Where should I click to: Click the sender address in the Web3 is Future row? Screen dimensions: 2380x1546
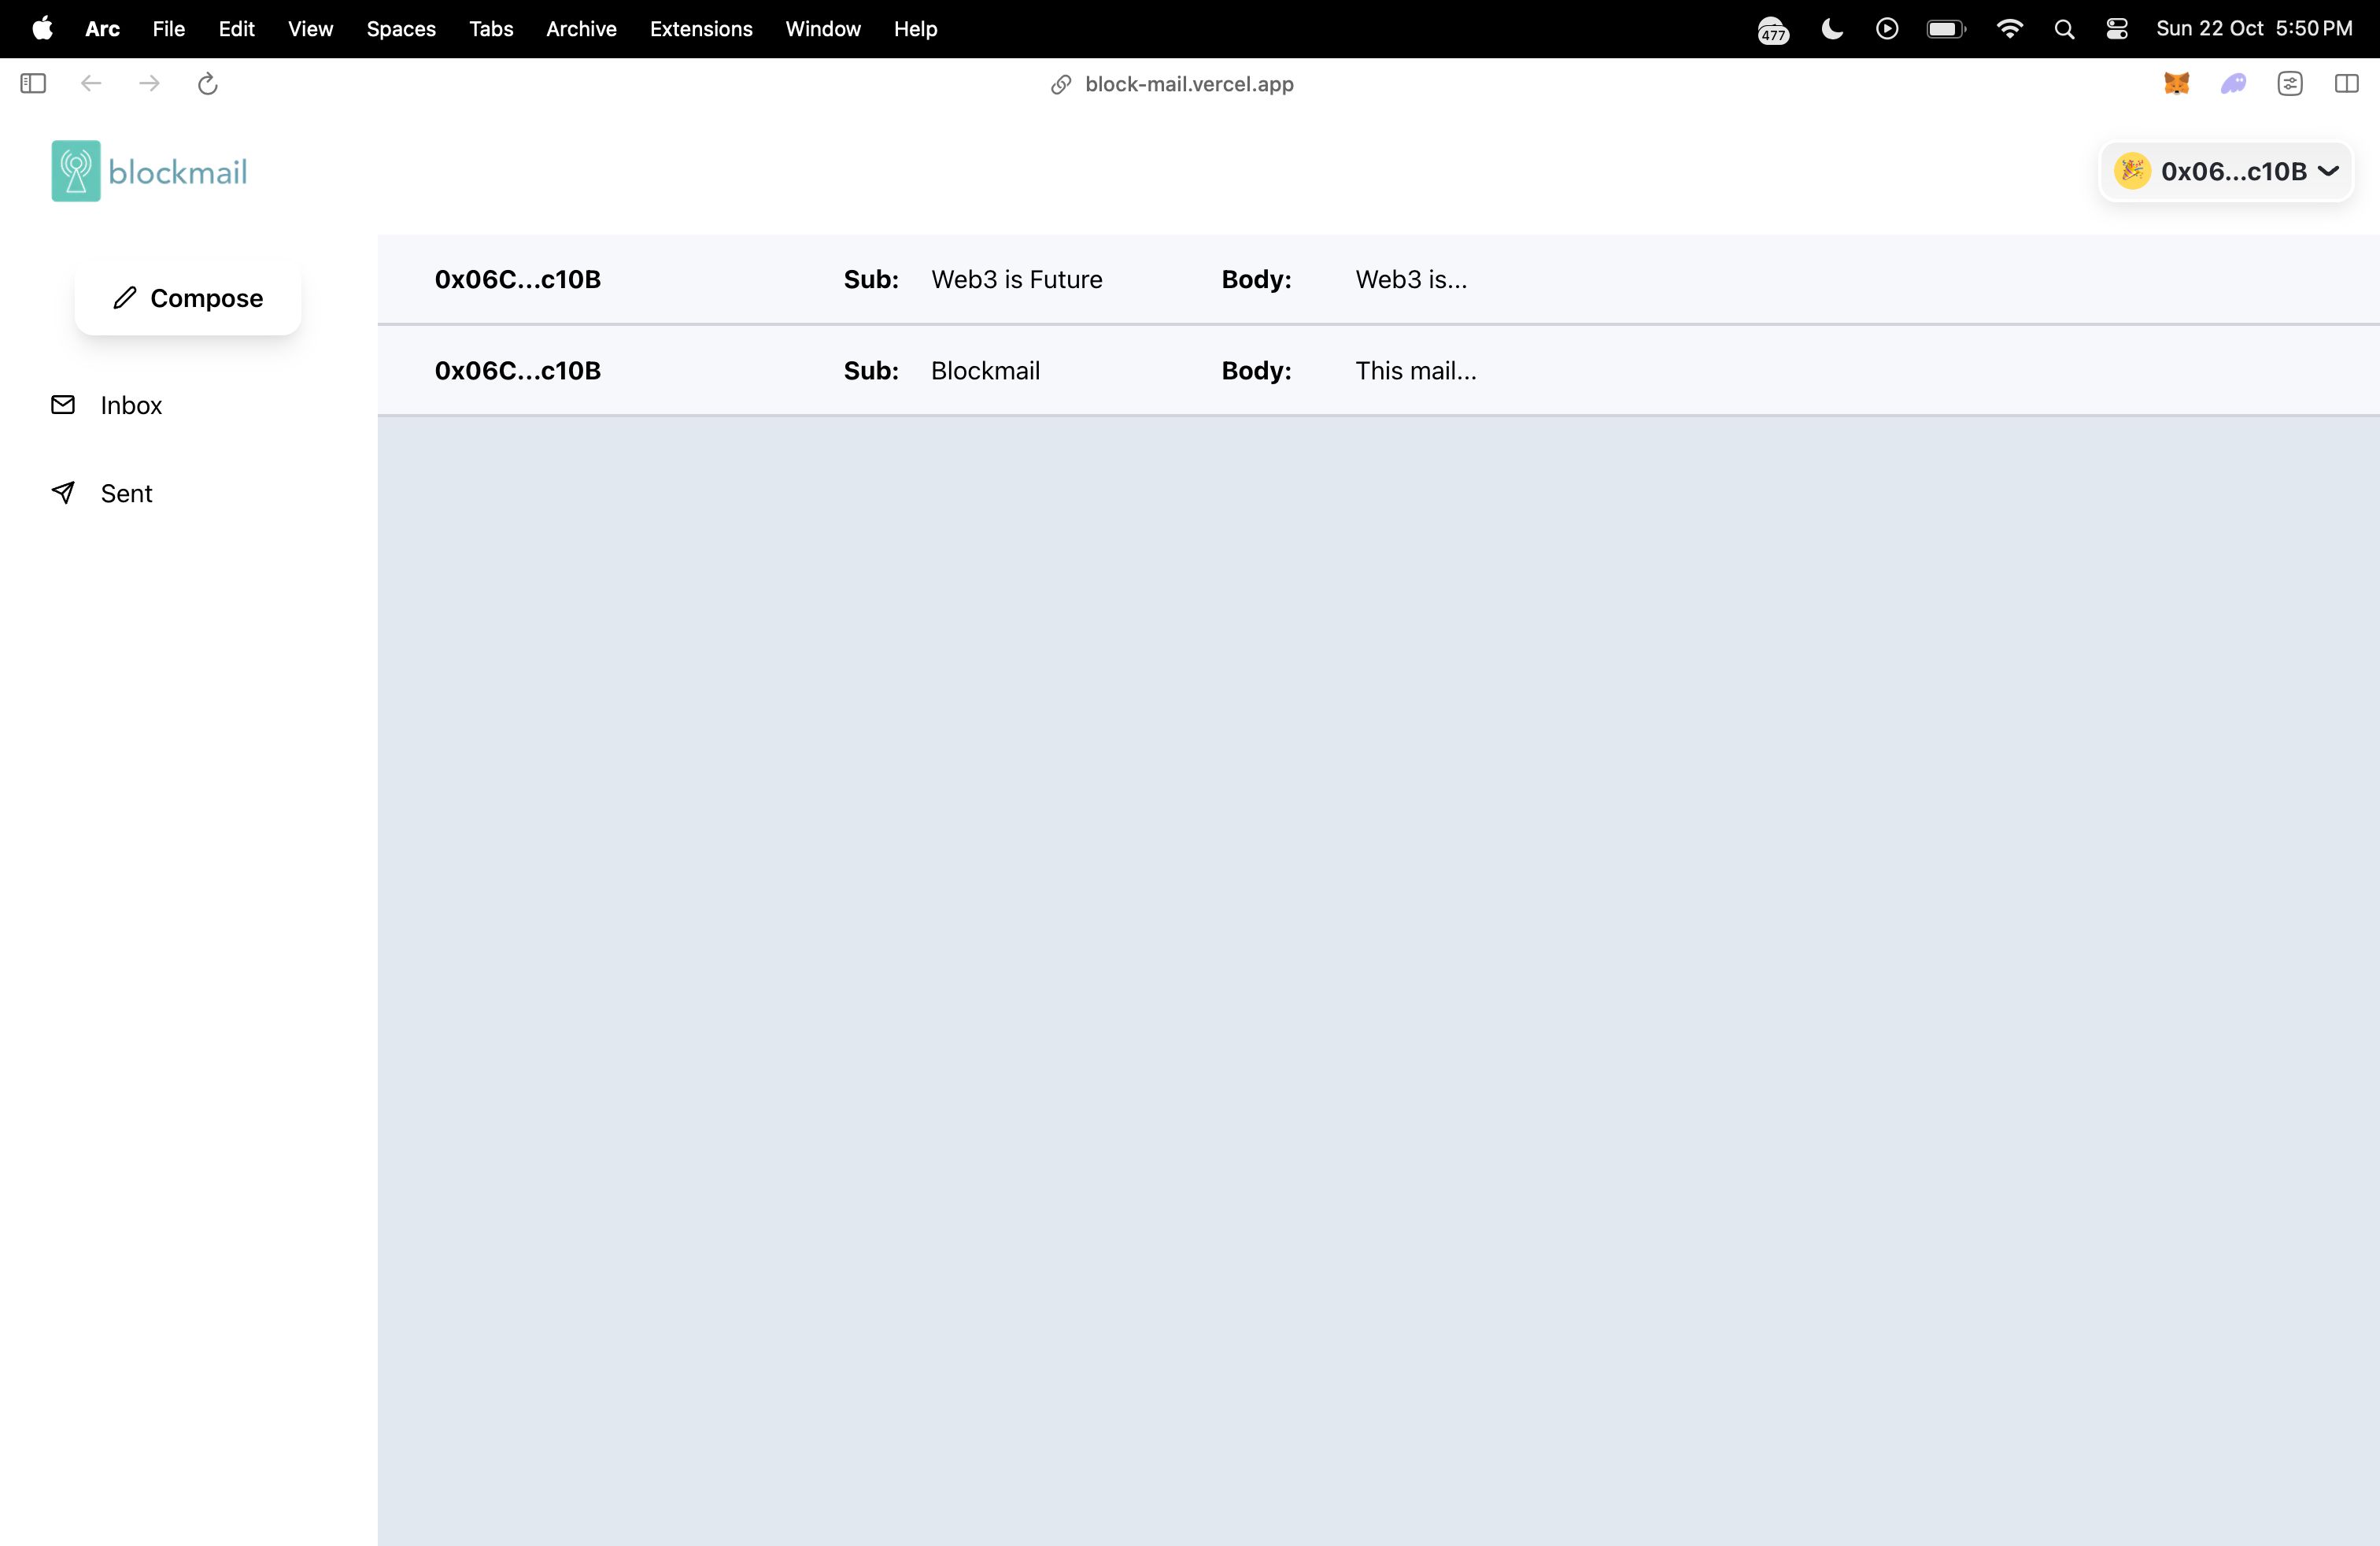pos(517,279)
